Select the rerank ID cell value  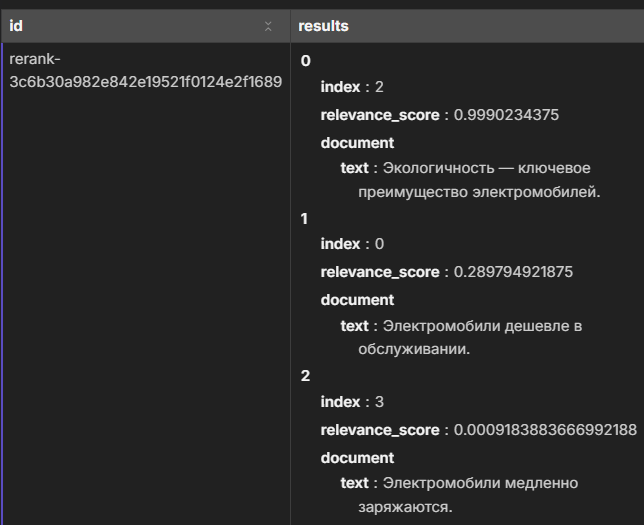145,70
